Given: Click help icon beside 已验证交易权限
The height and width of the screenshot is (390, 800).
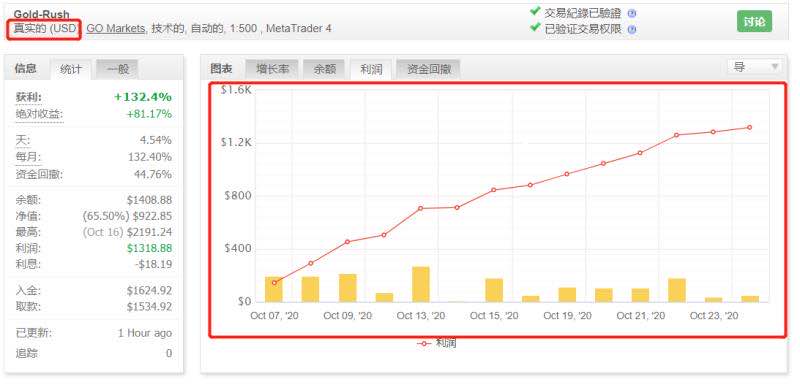Looking at the screenshot, I should 632,30.
